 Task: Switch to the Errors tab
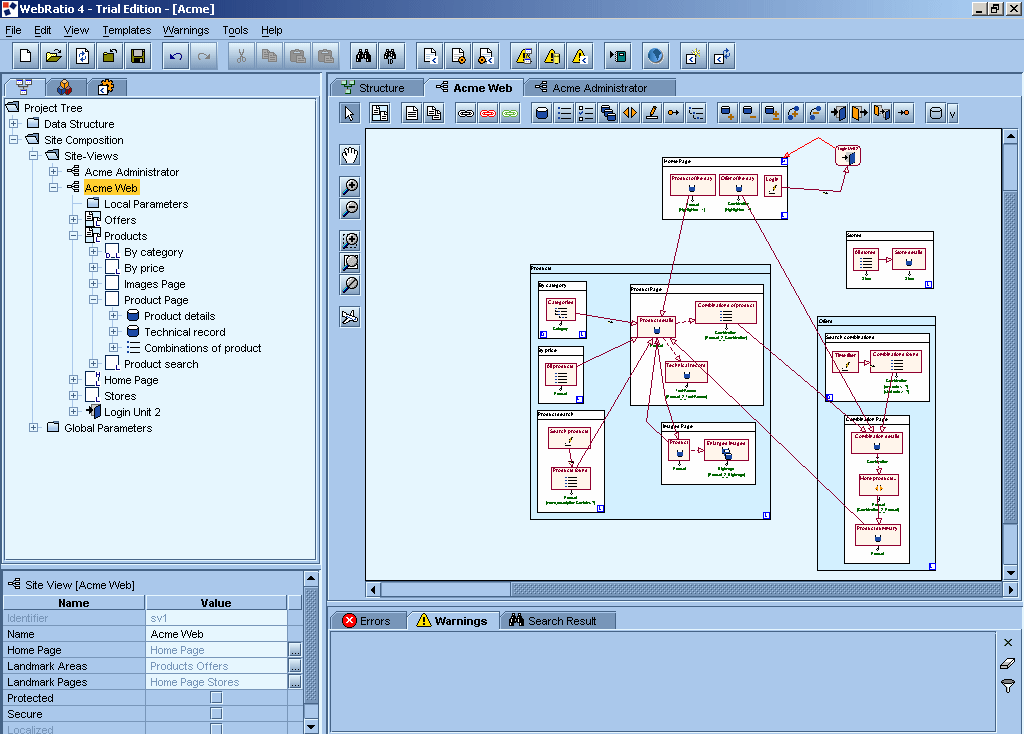(367, 620)
